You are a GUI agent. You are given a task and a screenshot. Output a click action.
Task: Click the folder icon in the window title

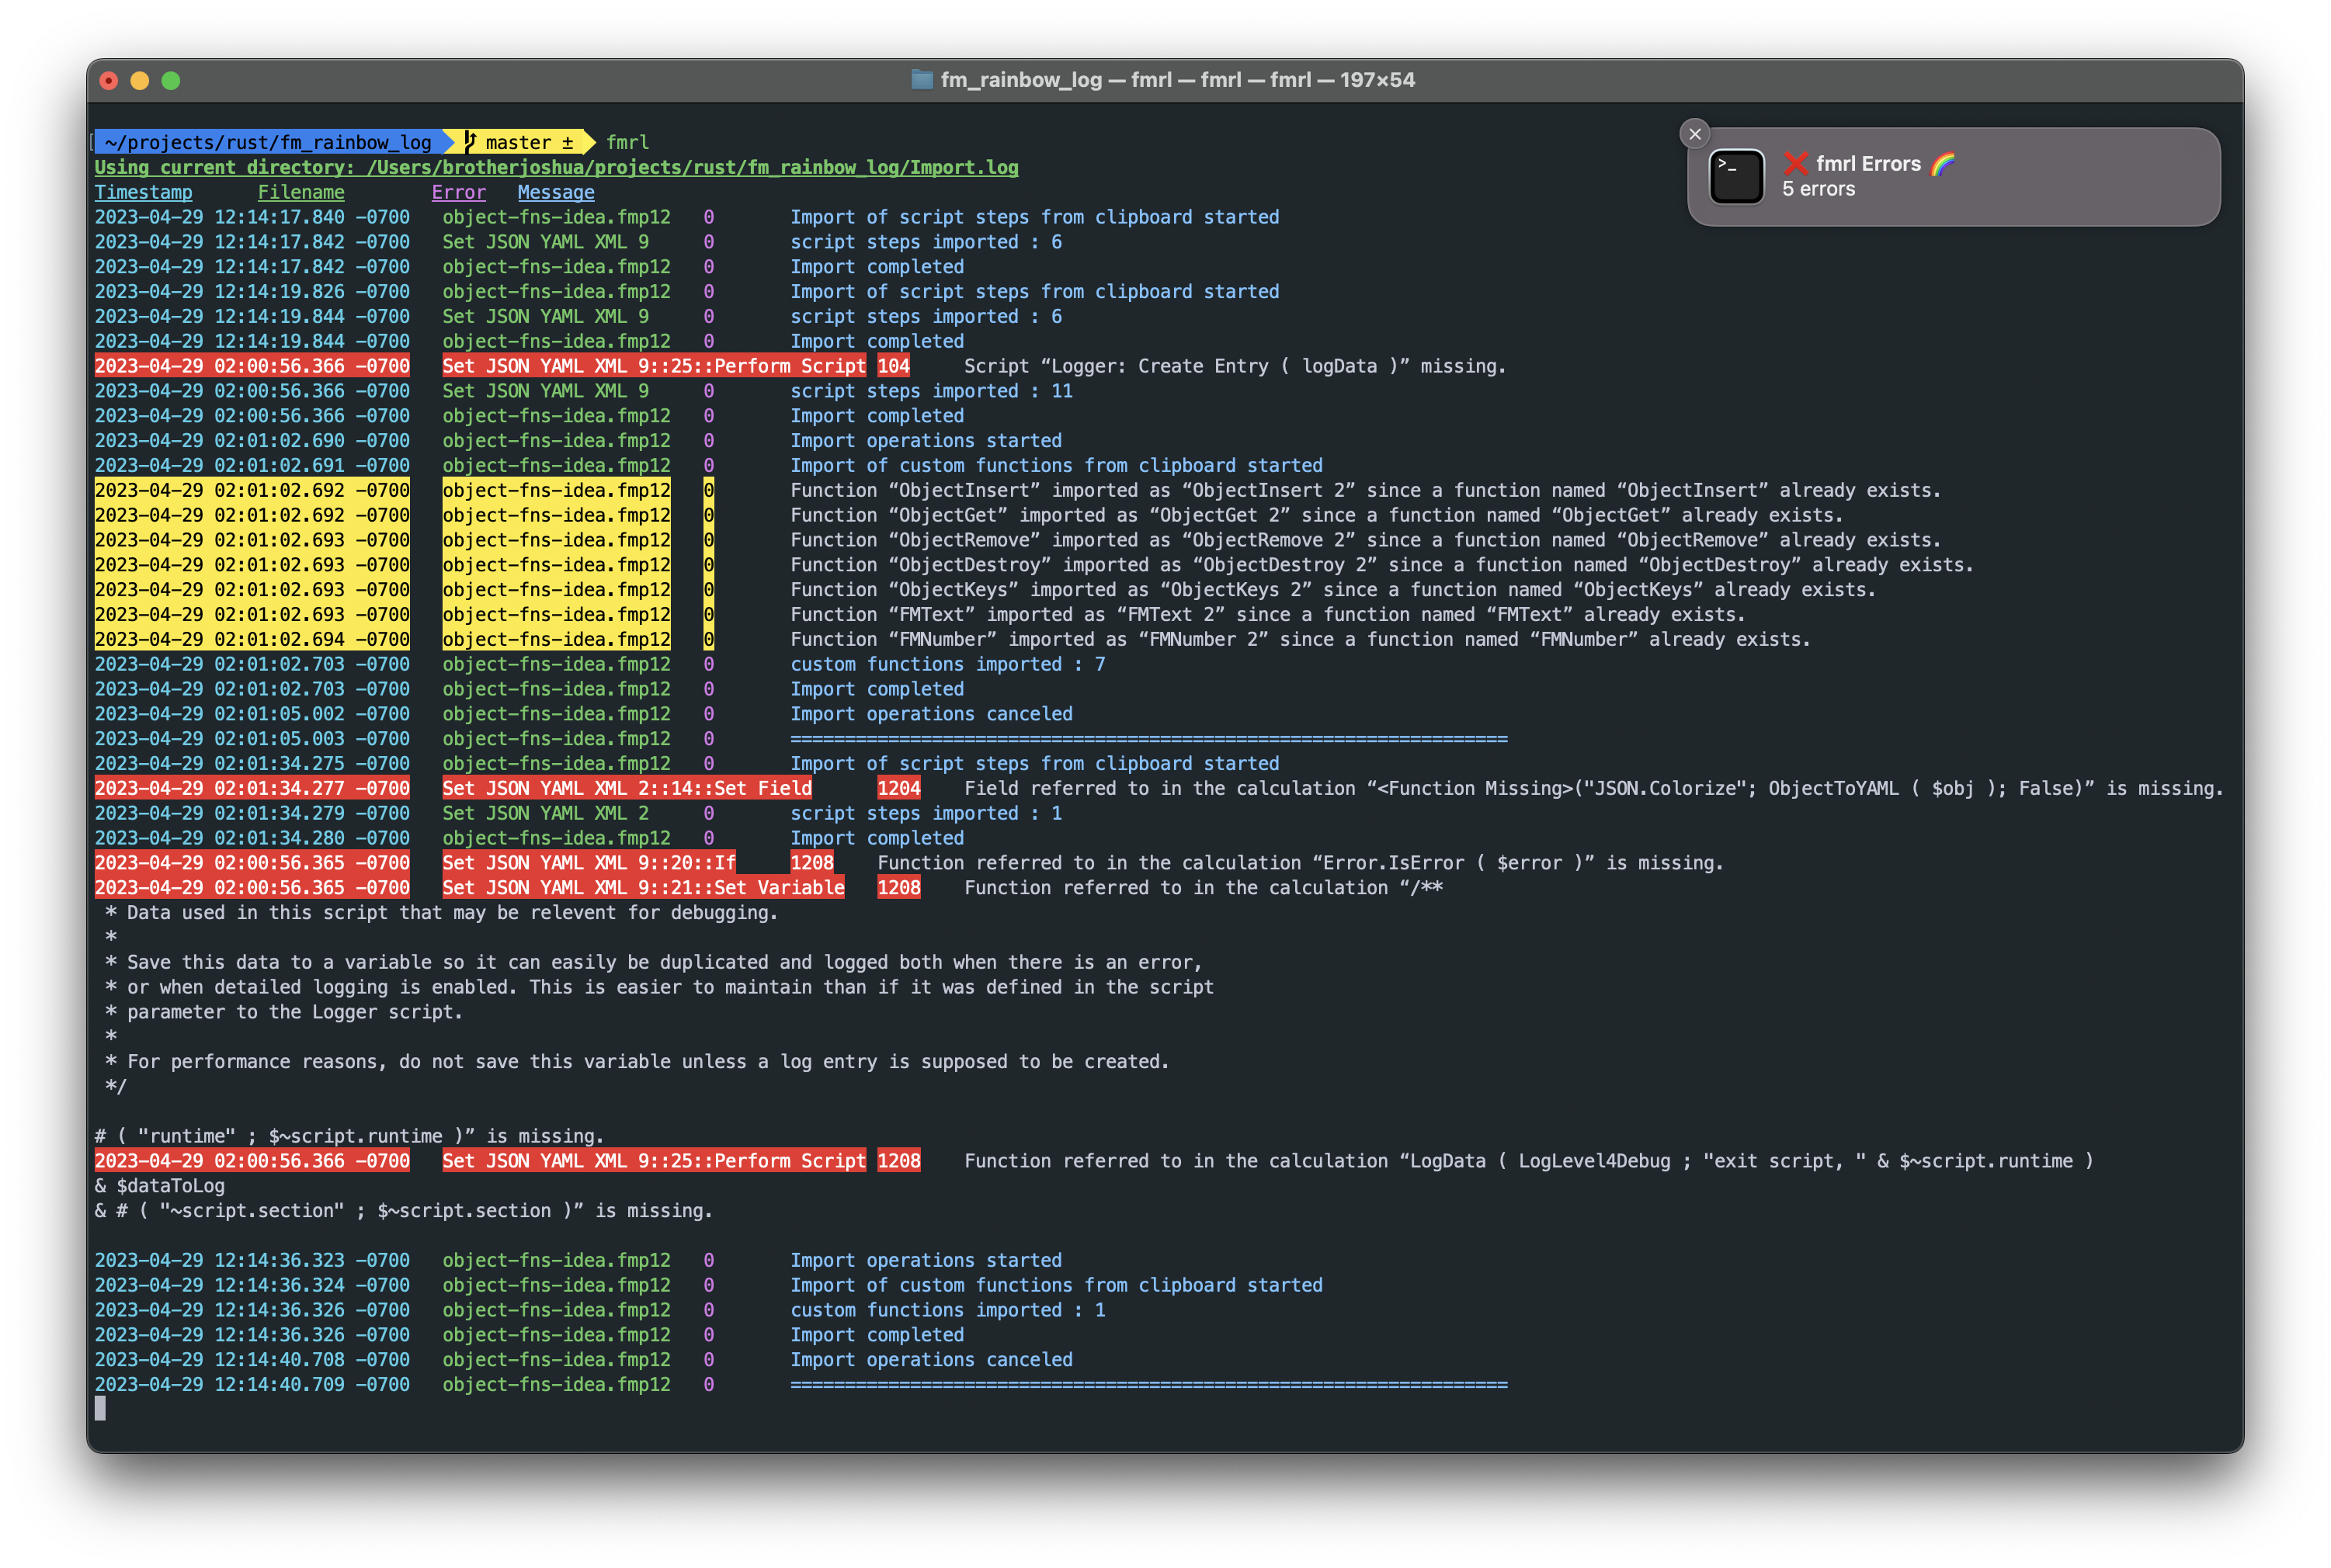coord(922,80)
